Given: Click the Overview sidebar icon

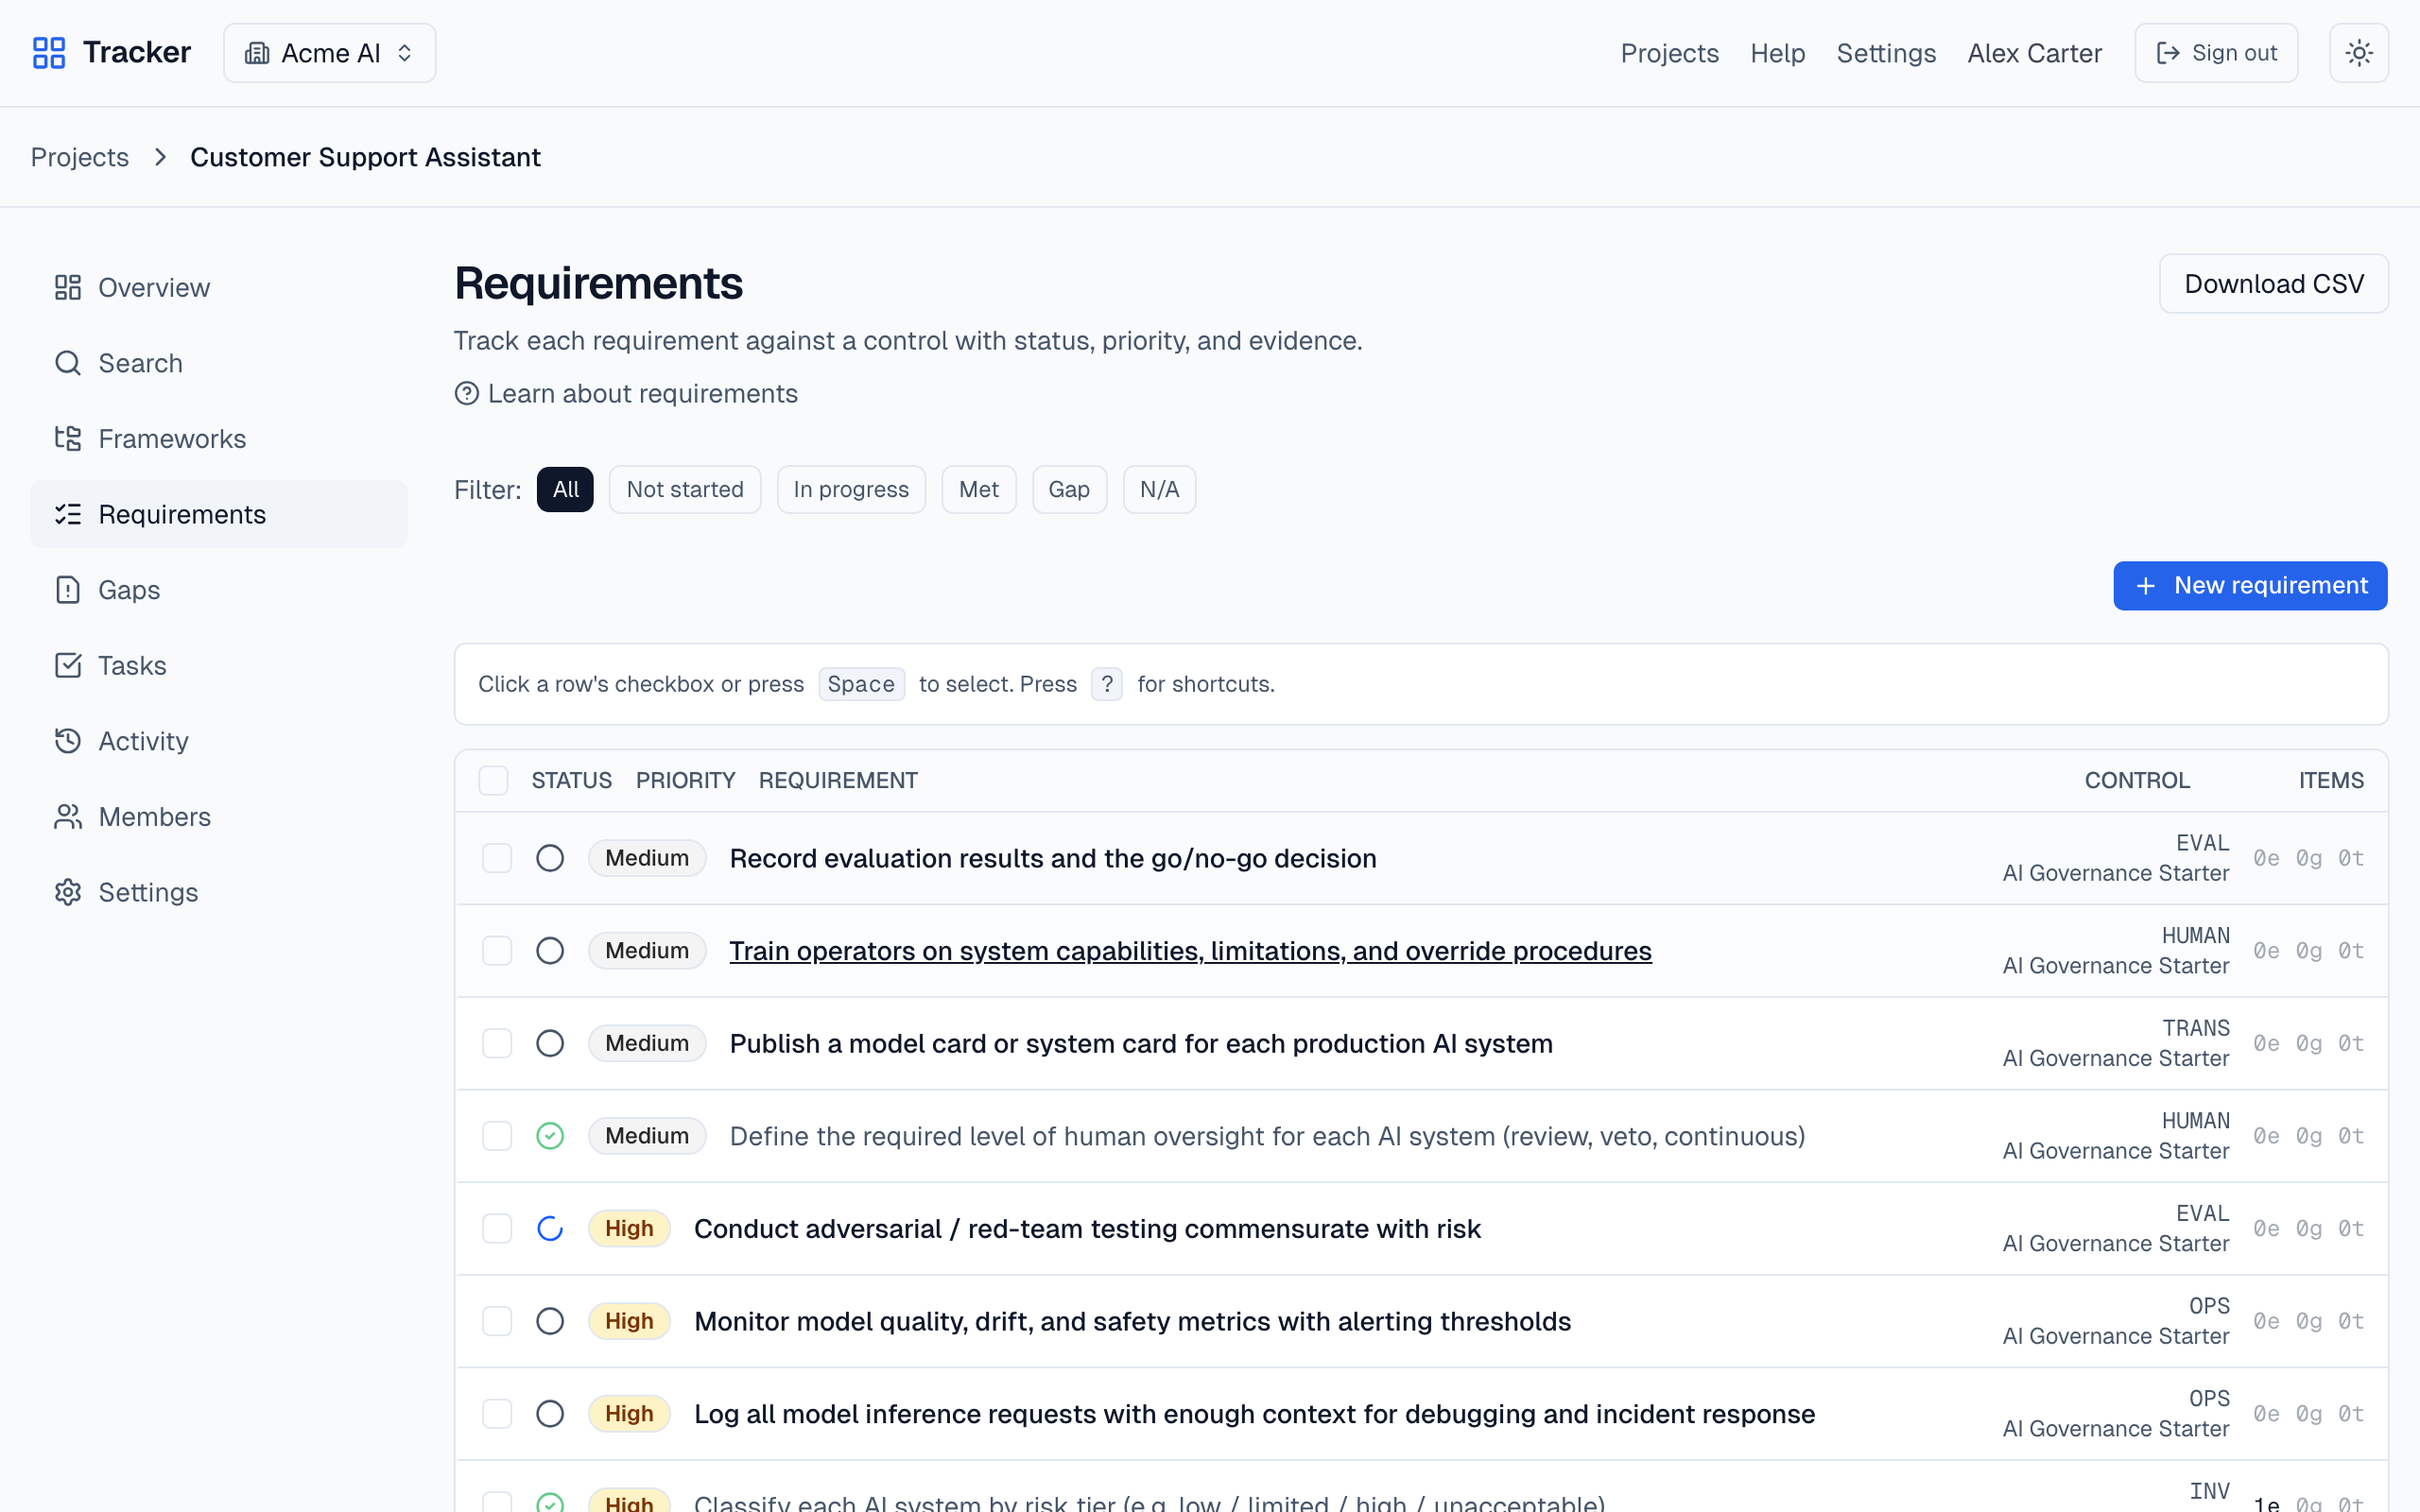Looking at the screenshot, I should pos(67,288).
